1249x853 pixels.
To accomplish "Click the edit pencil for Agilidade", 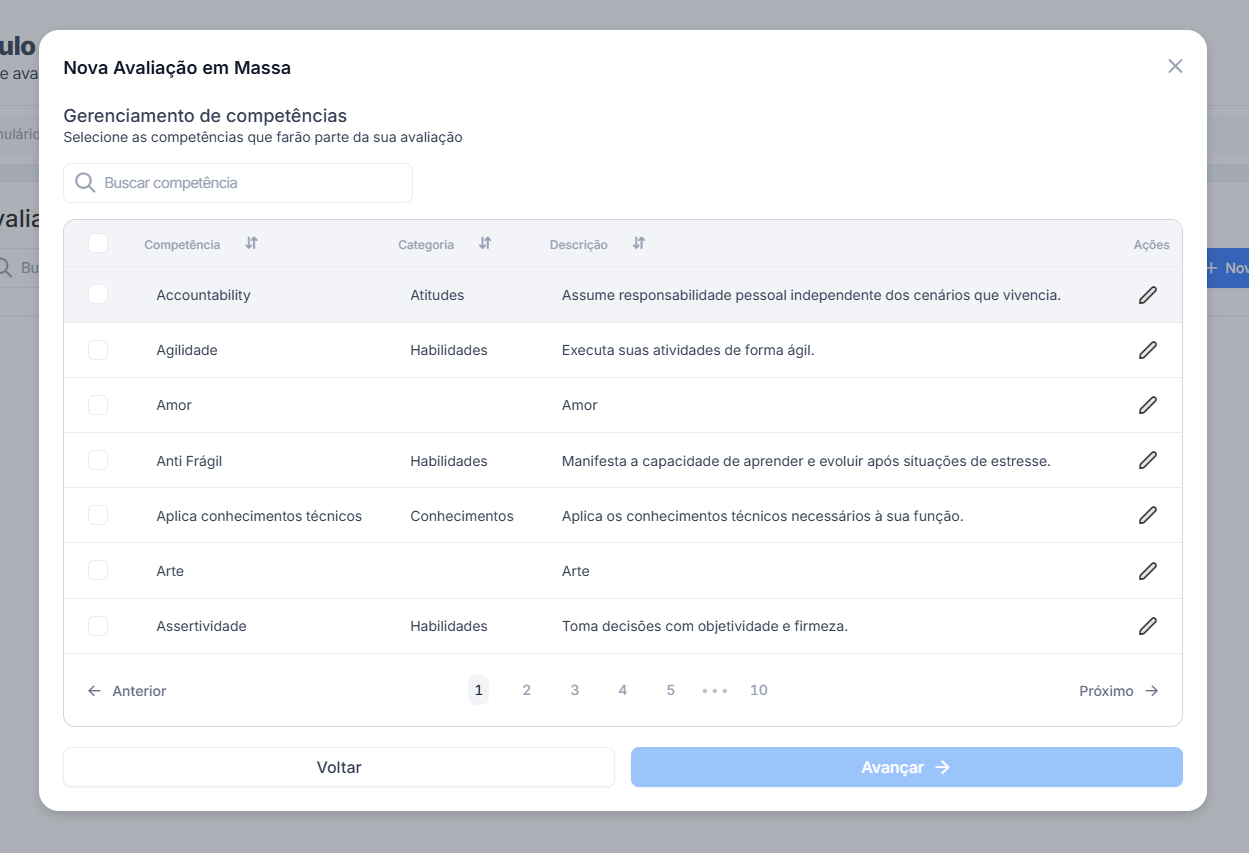I will click(1147, 350).
